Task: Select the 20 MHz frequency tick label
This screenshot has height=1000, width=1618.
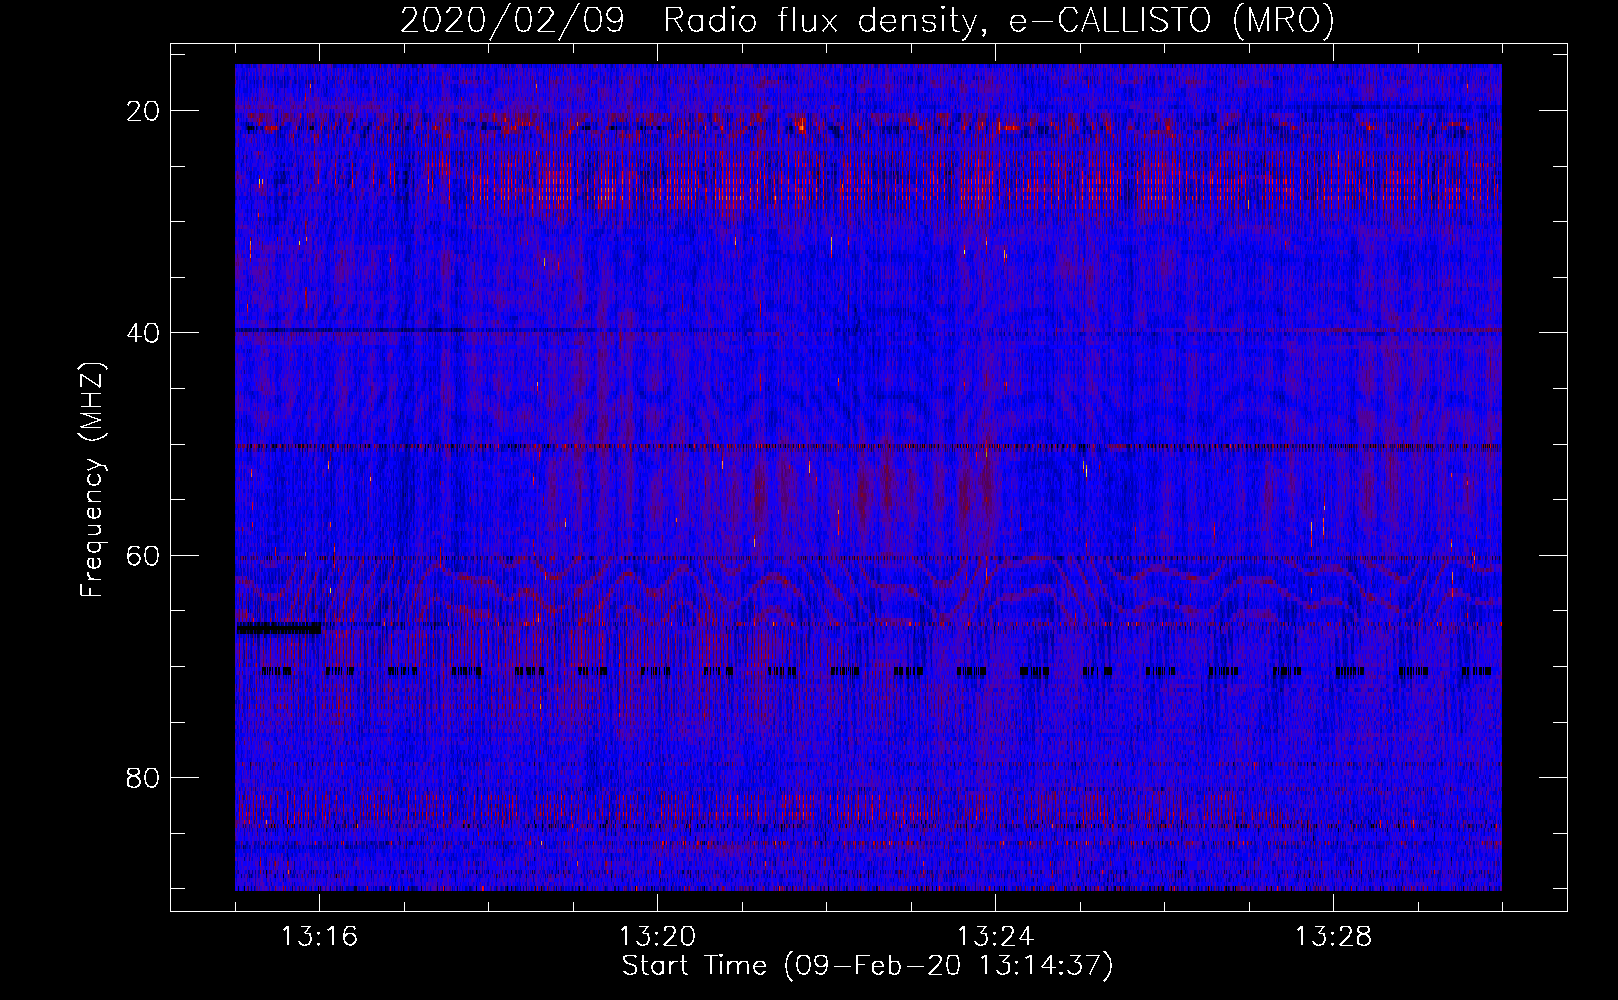Action: pos(144,111)
